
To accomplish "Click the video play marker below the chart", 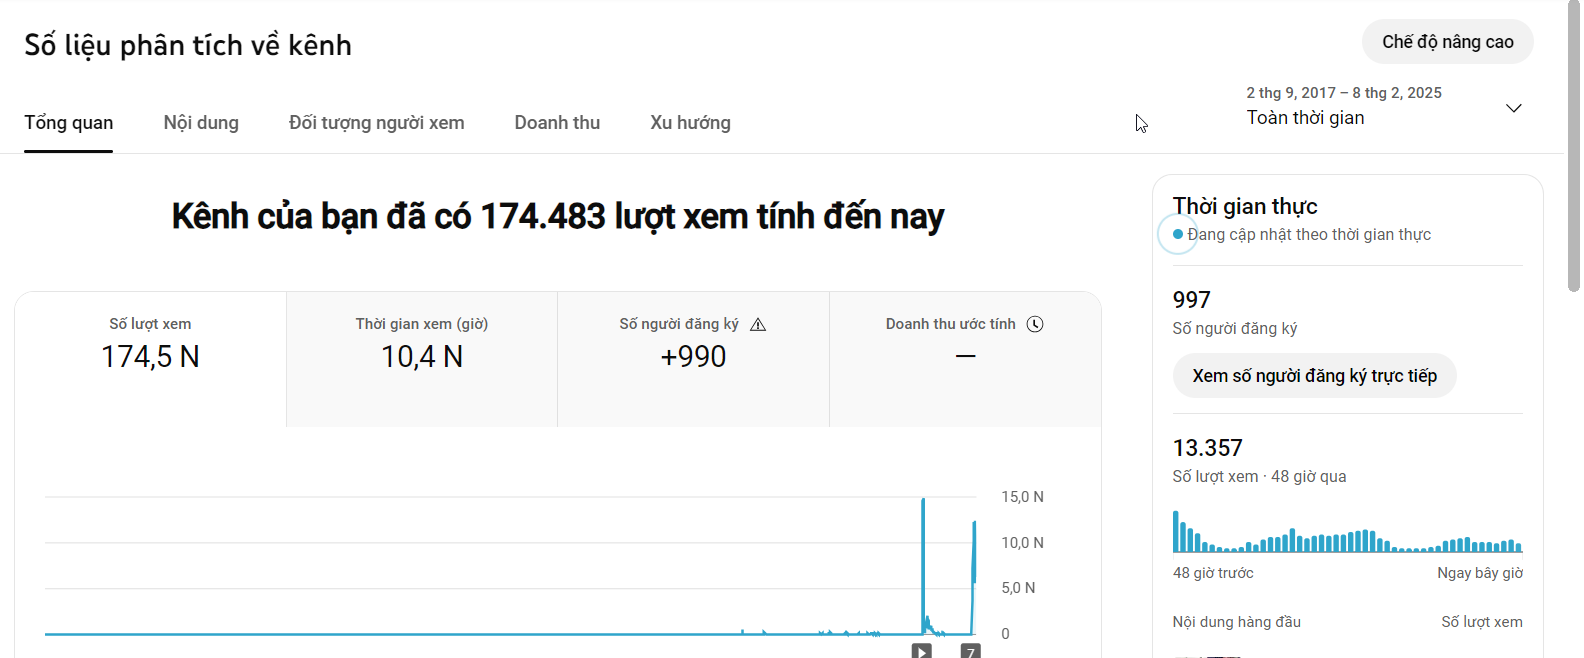I will 921,651.
